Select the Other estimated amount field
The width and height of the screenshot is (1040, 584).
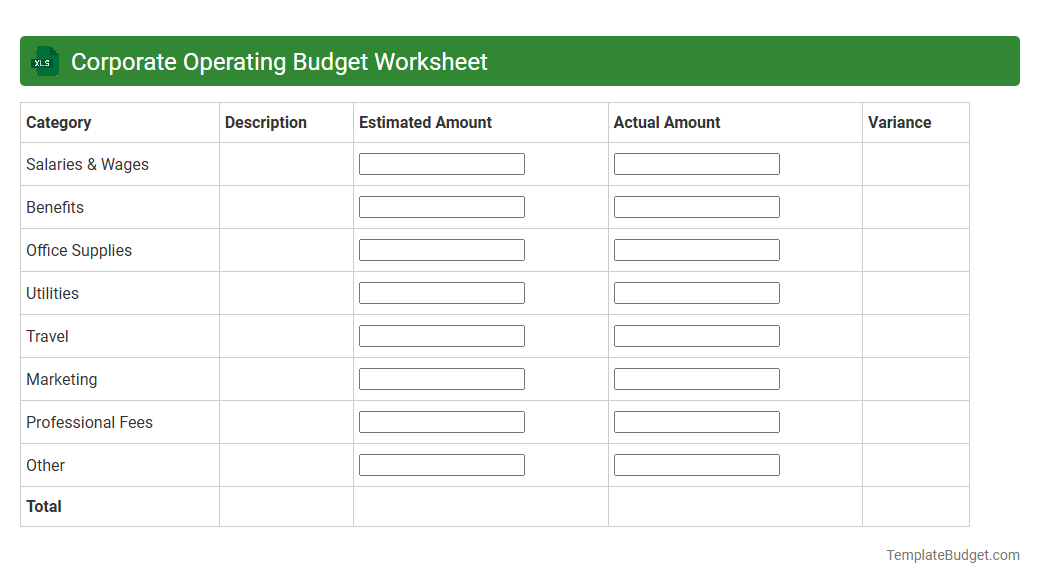tap(441, 464)
